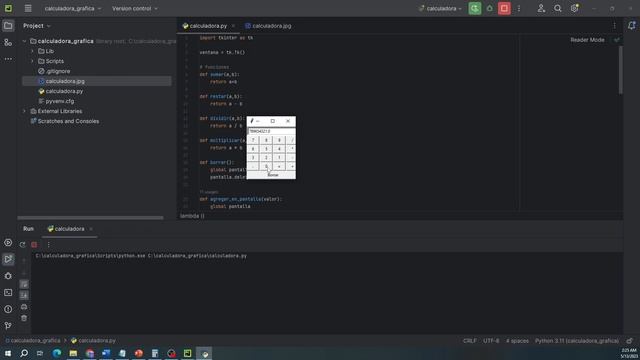The image size is (640, 360).
Task: Open the Project view selector dropdown
Action: (x=37, y=26)
